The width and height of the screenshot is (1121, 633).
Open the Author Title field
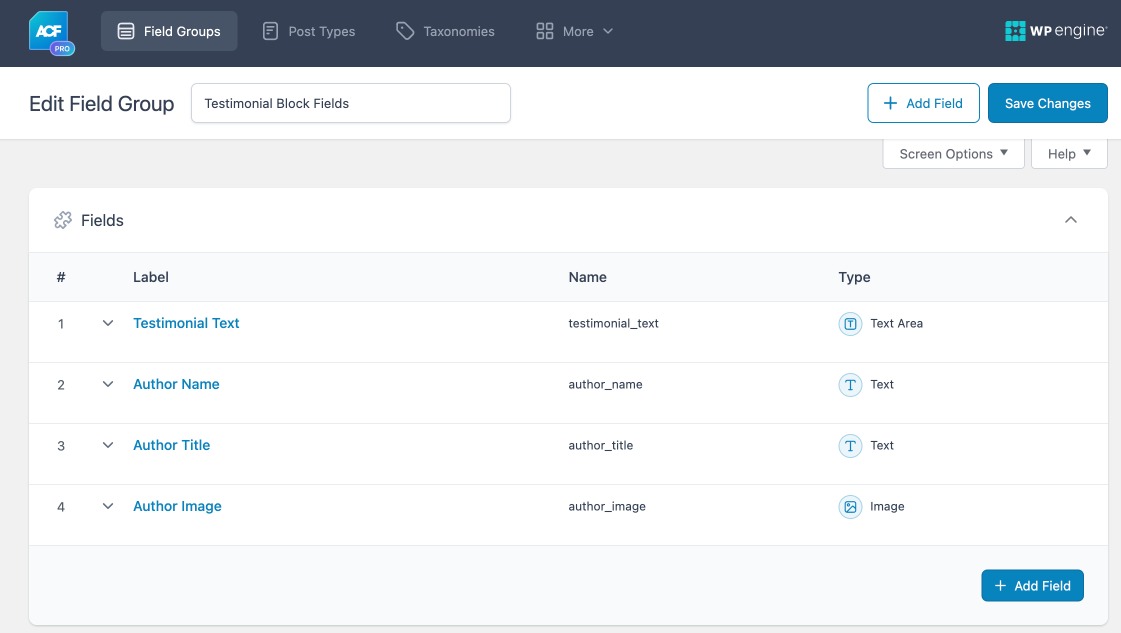pyautogui.click(x=172, y=445)
